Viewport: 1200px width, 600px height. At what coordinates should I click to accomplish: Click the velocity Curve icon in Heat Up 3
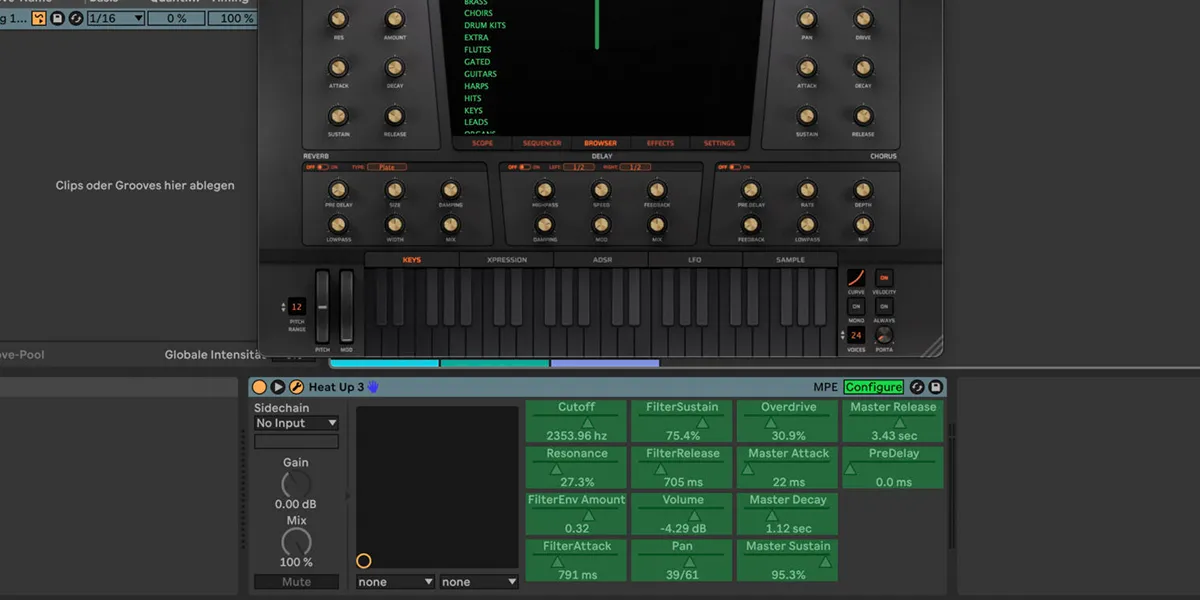point(856,277)
